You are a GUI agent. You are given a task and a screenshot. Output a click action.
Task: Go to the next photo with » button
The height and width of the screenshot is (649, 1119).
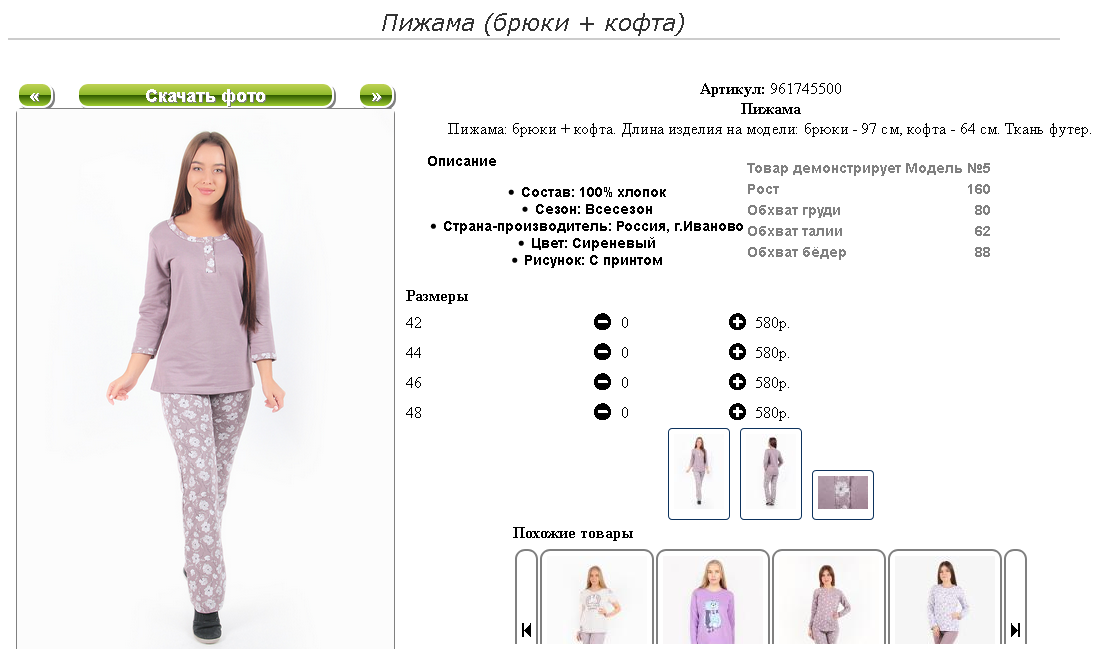377,96
